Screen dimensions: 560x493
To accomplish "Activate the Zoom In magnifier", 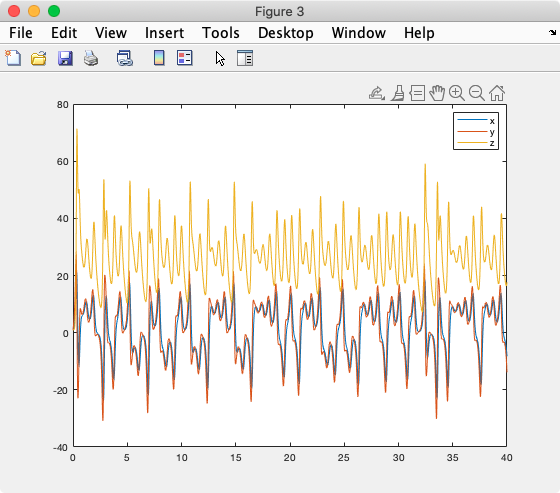I will coord(457,93).
